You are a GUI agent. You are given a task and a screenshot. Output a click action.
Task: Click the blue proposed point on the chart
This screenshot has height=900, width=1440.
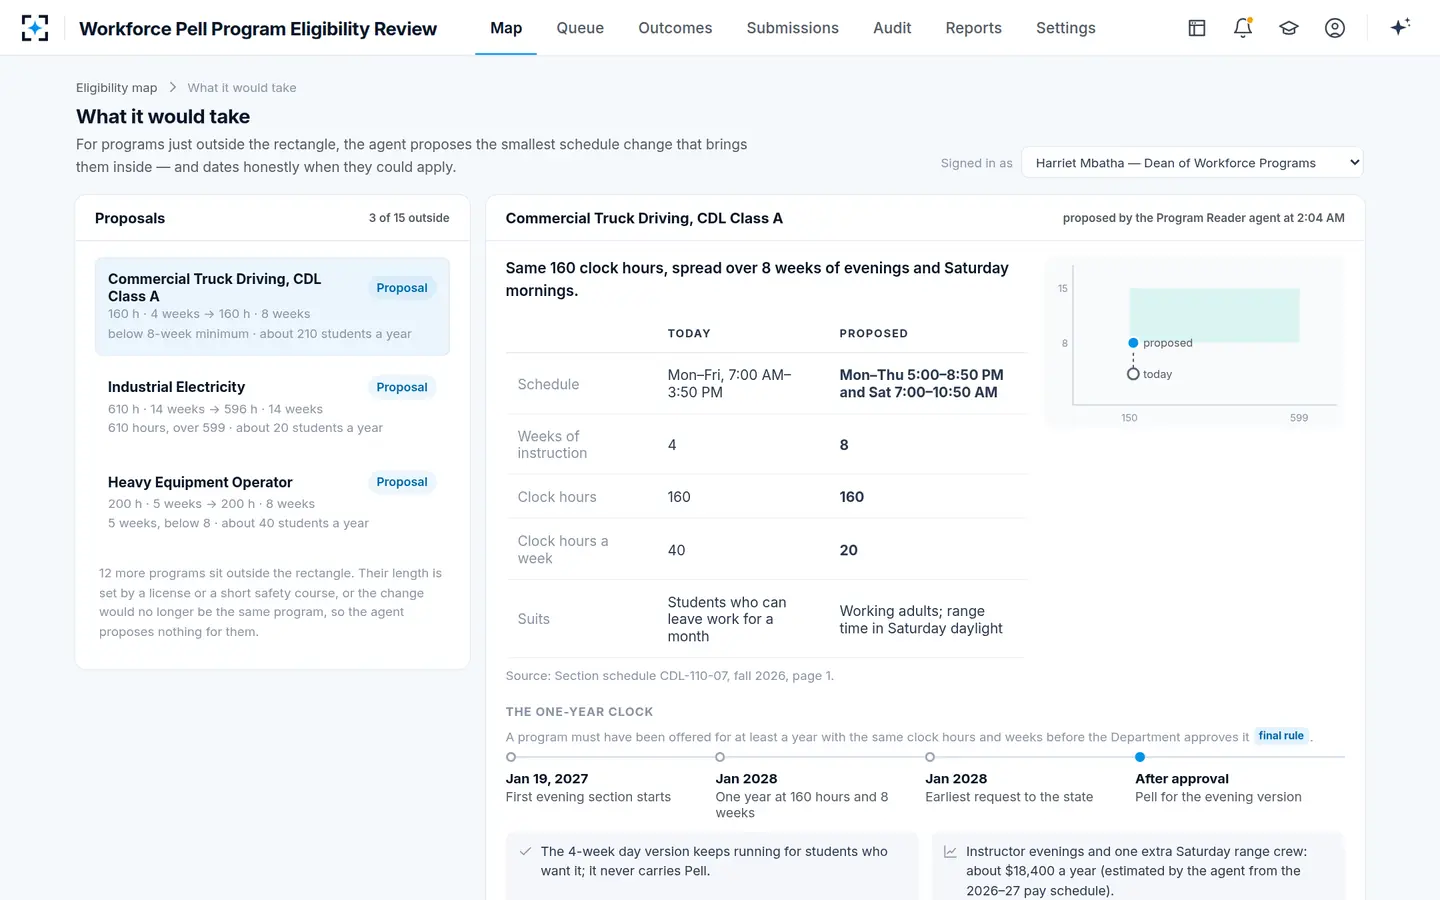click(1133, 343)
